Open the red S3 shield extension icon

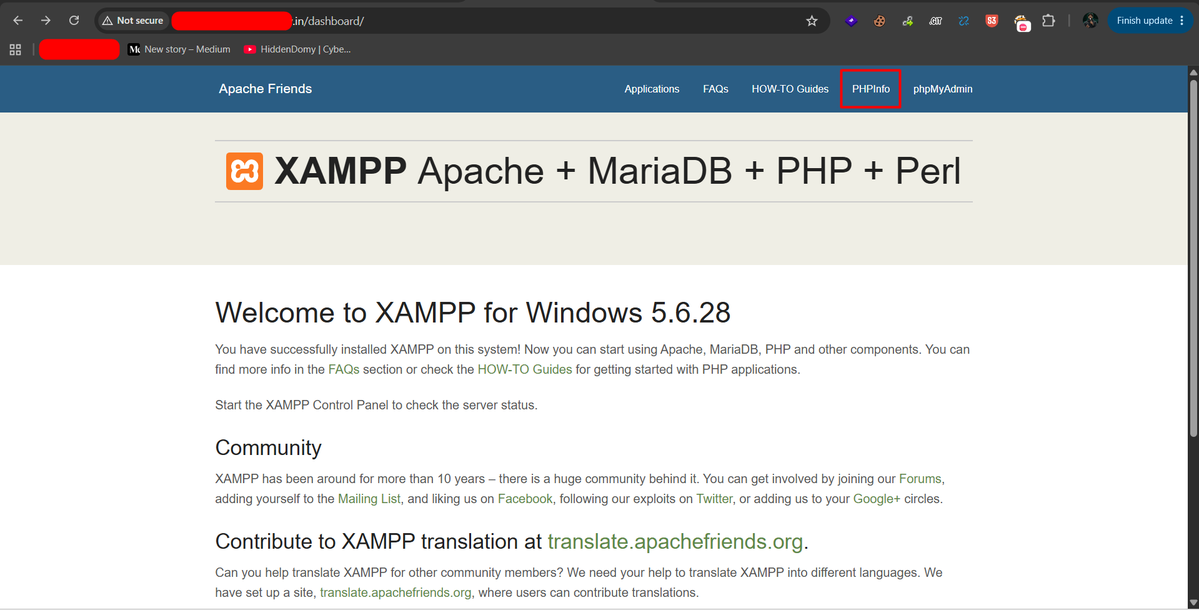992,21
